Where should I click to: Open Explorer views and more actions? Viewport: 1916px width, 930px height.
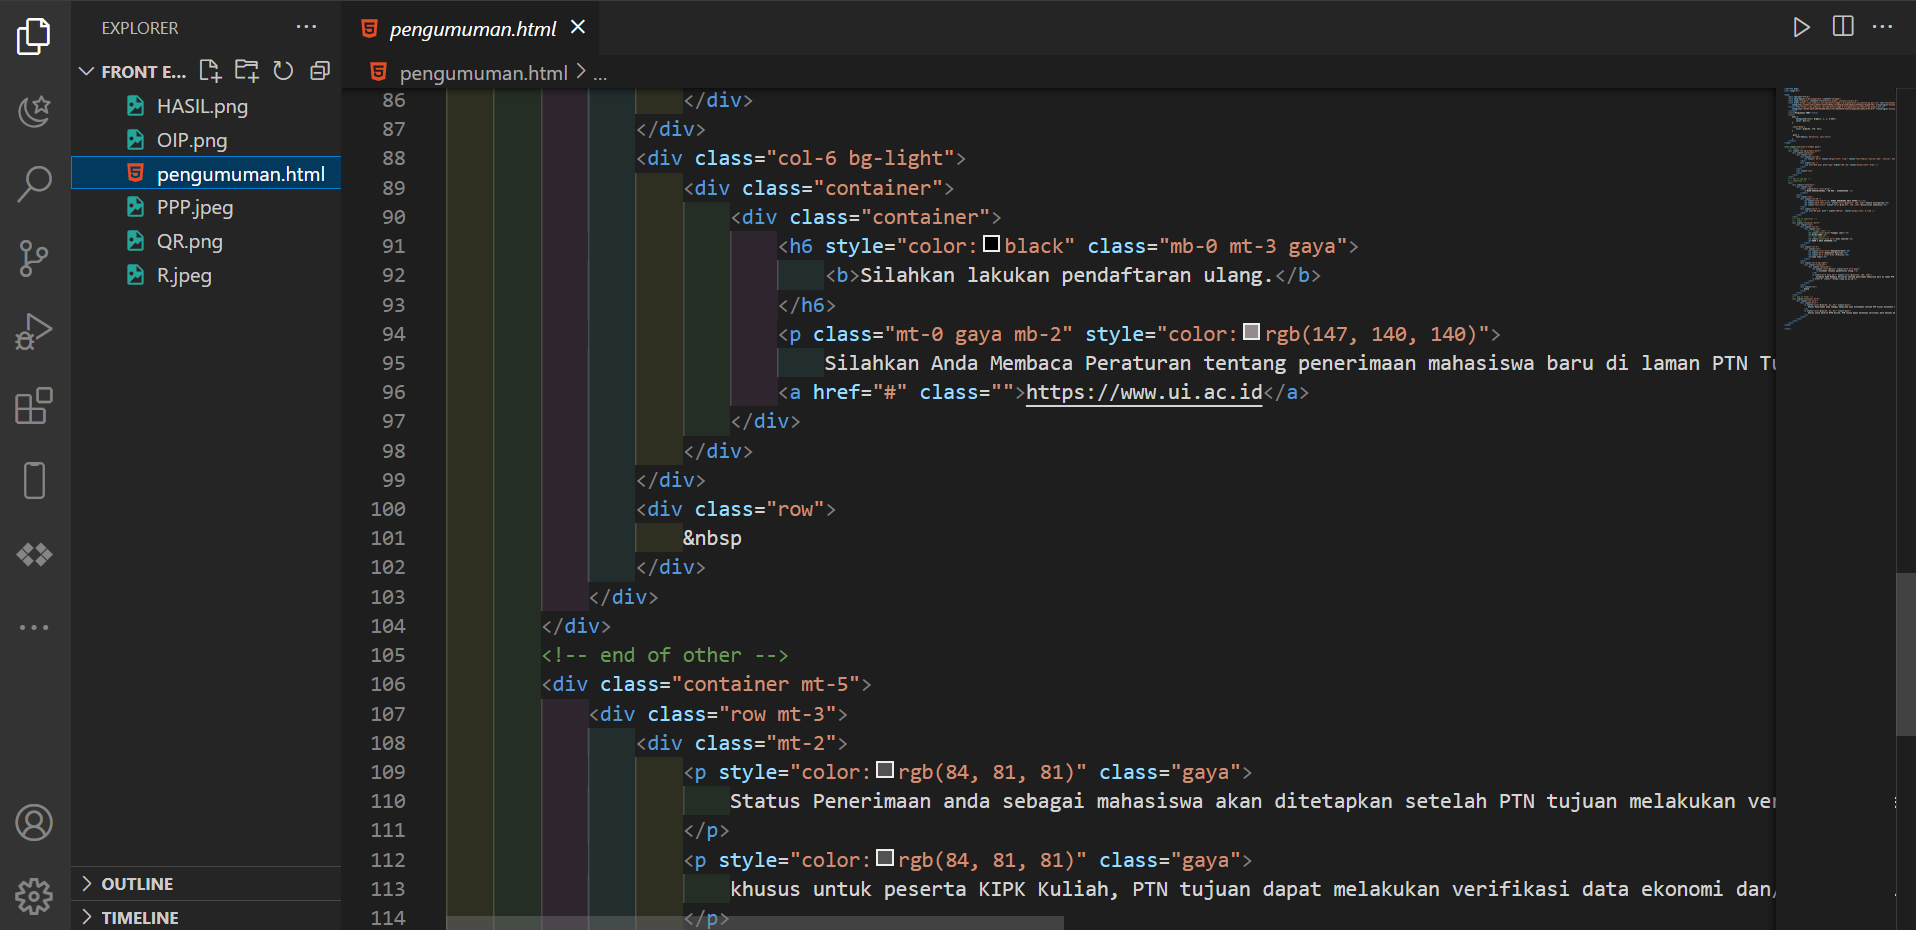pyautogui.click(x=306, y=27)
